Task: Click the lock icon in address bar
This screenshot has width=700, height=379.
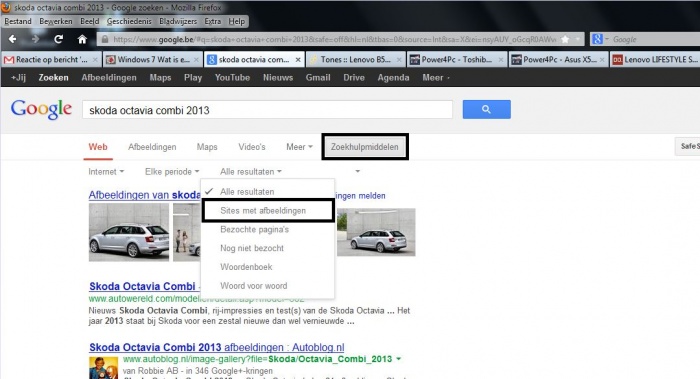Action: tap(105, 39)
